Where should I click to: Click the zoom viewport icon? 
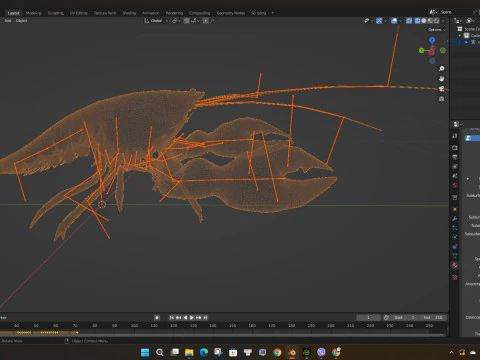tap(441, 69)
